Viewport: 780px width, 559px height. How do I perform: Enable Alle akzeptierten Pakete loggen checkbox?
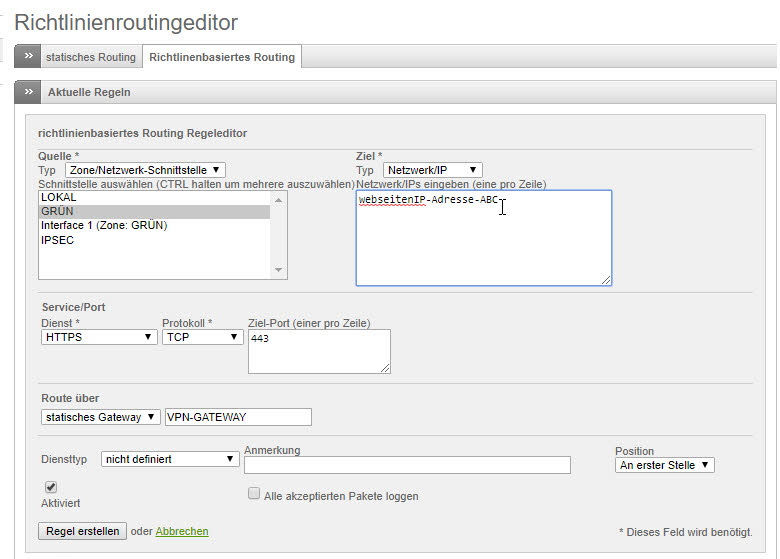click(x=254, y=495)
